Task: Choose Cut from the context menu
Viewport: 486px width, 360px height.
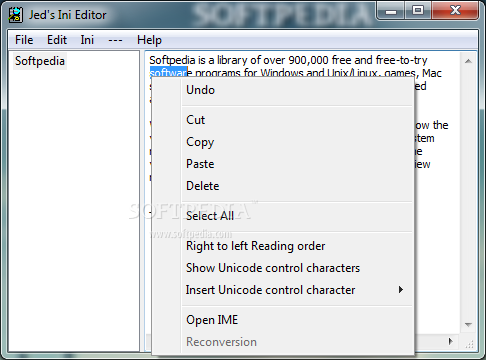Action: pyautogui.click(x=283, y=120)
